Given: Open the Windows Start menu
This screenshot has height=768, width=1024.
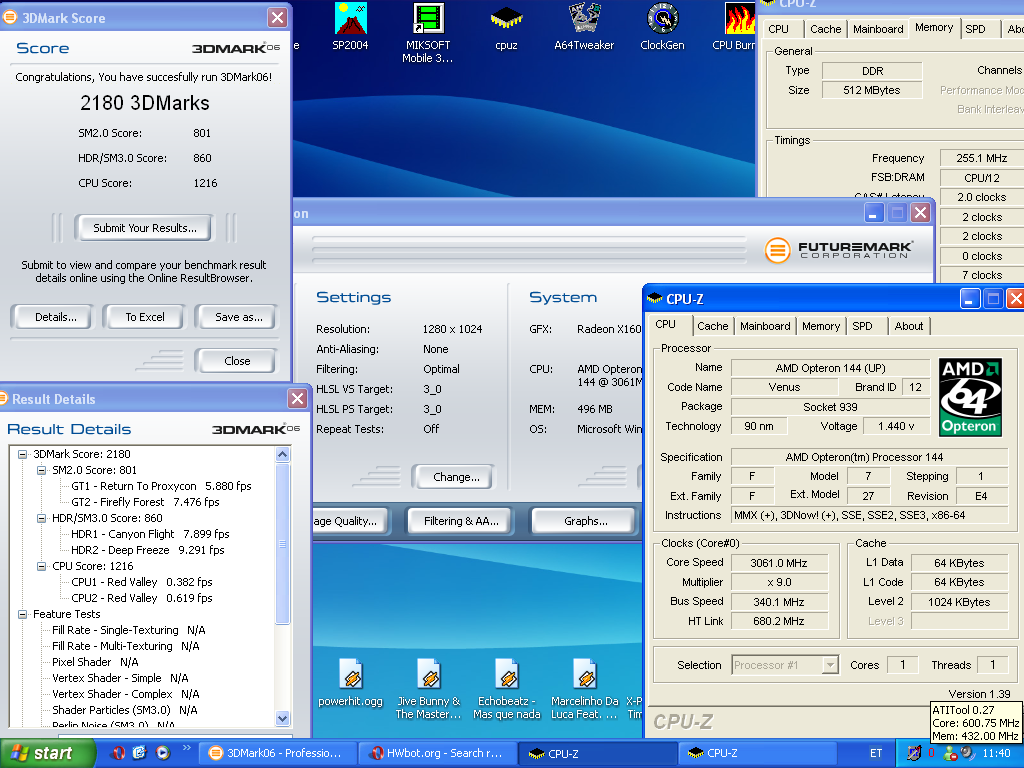Looking at the screenshot, I should (x=47, y=753).
